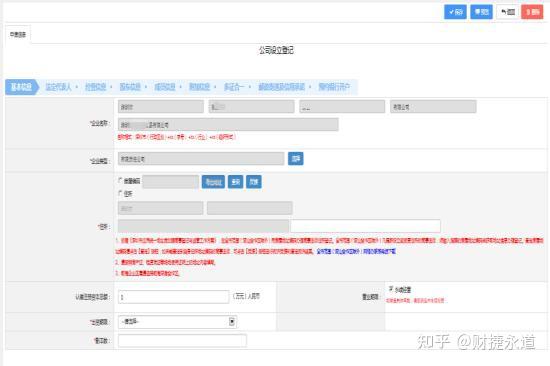The height and width of the screenshot is (366, 550).
Task: Select the 房屋编码 radio button
Action: pos(120,180)
